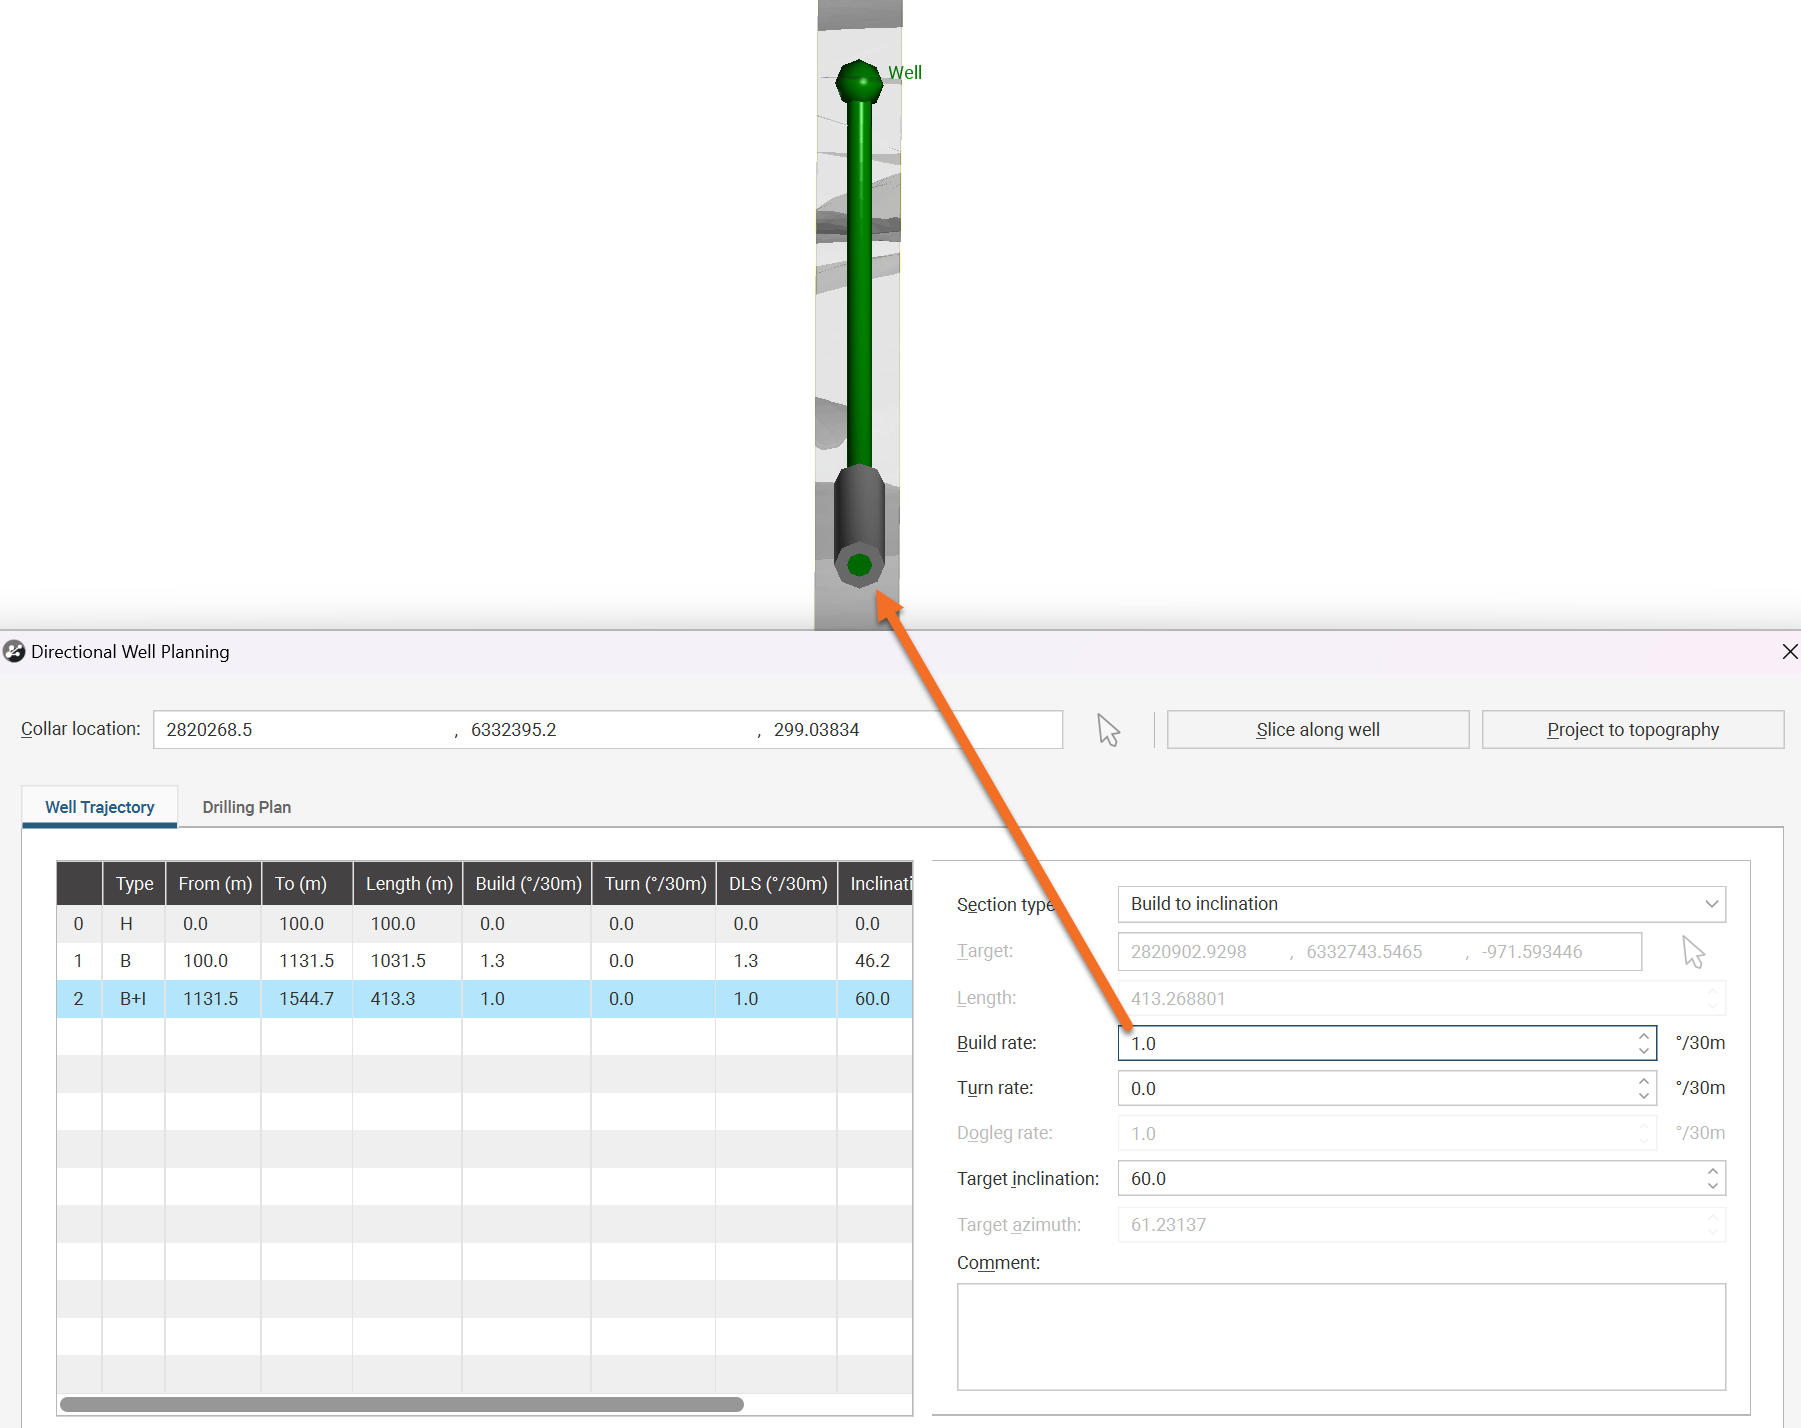
Task: Click the Slice along well button
Action: point(1317,730)
